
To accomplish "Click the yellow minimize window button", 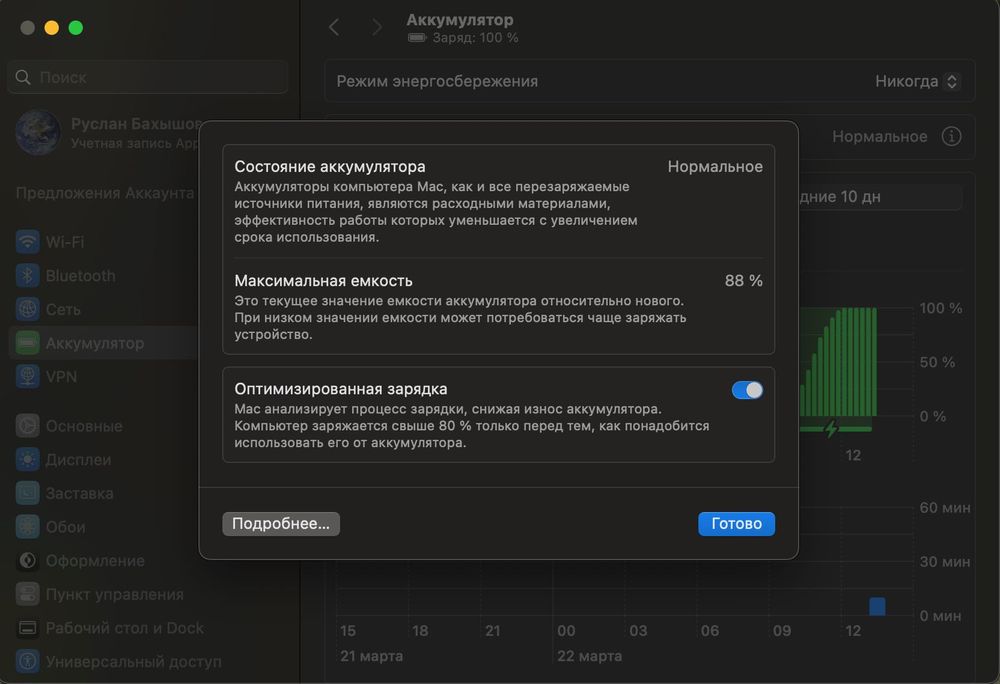I will [52, 27].
